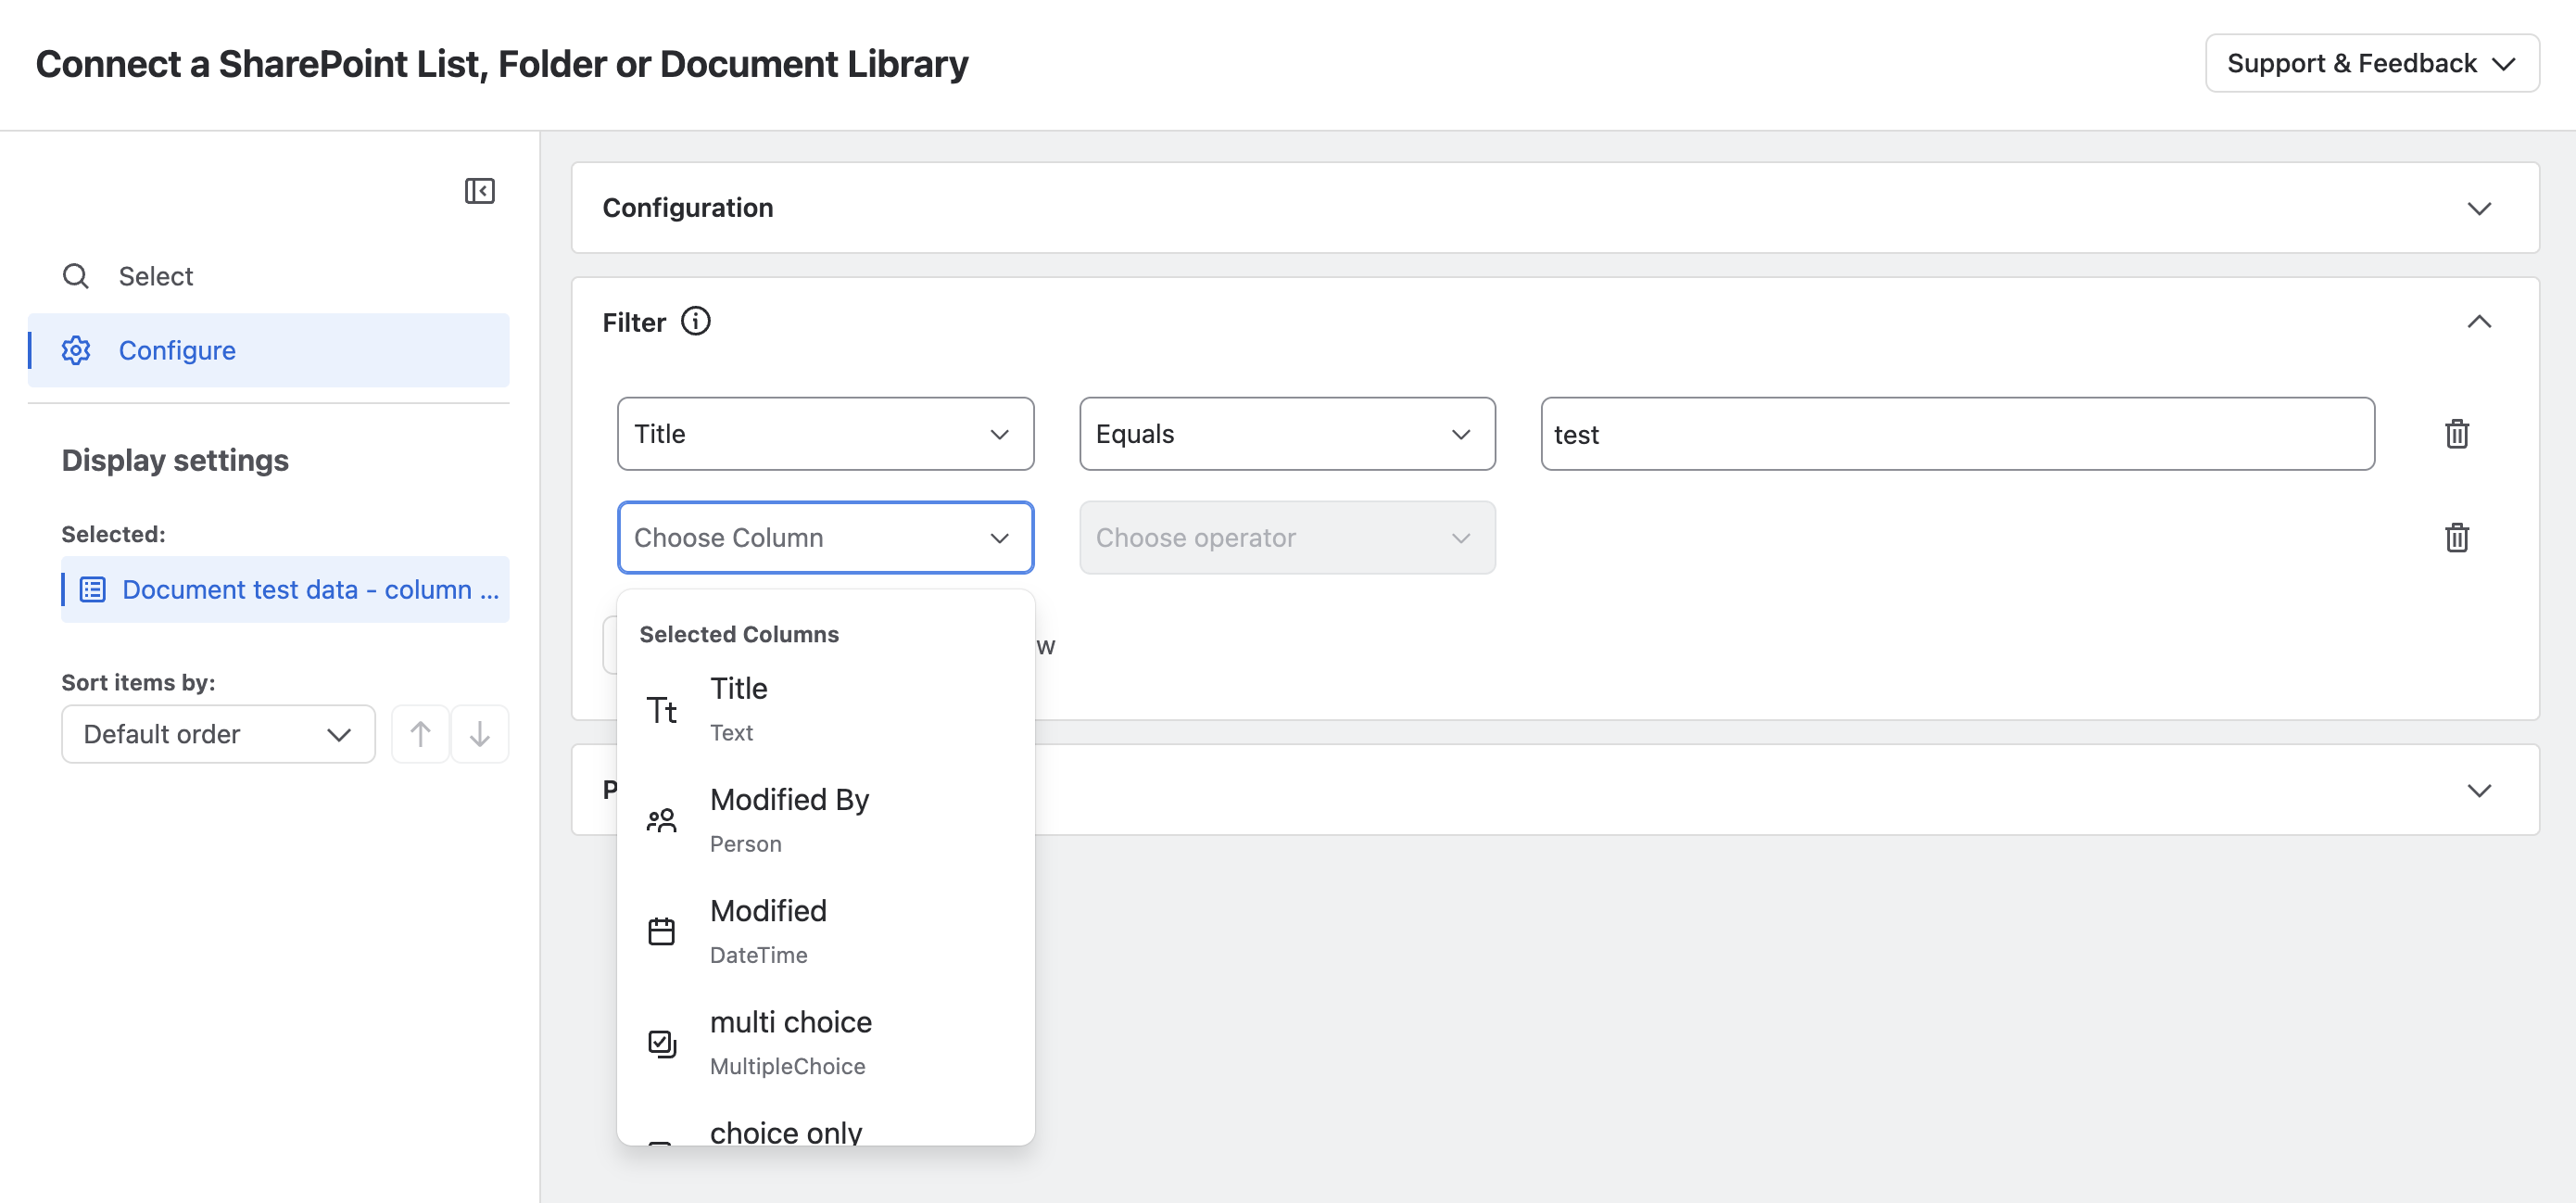
Task: Click the page title heading
Action: pyautogui.click(x=502, y=63)
